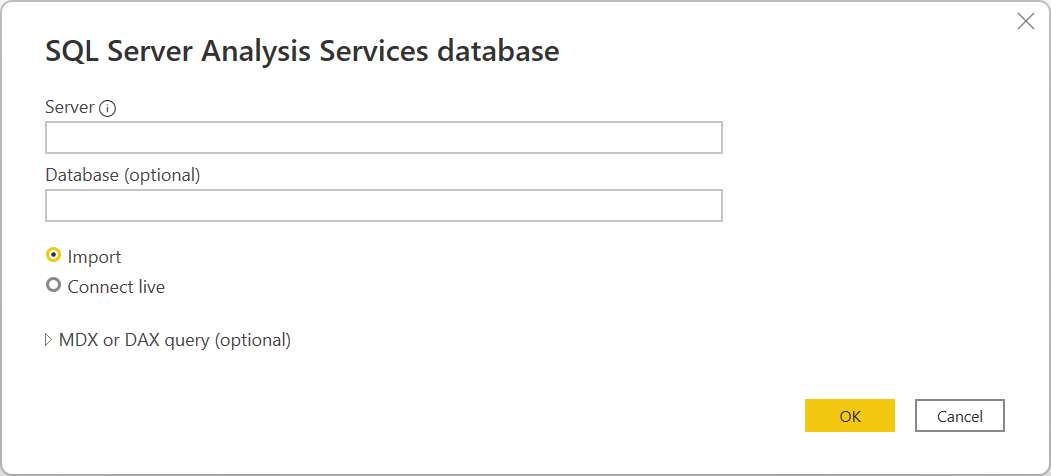
Task: Expand the MDX or DAX query triangle
Action: 48,340
